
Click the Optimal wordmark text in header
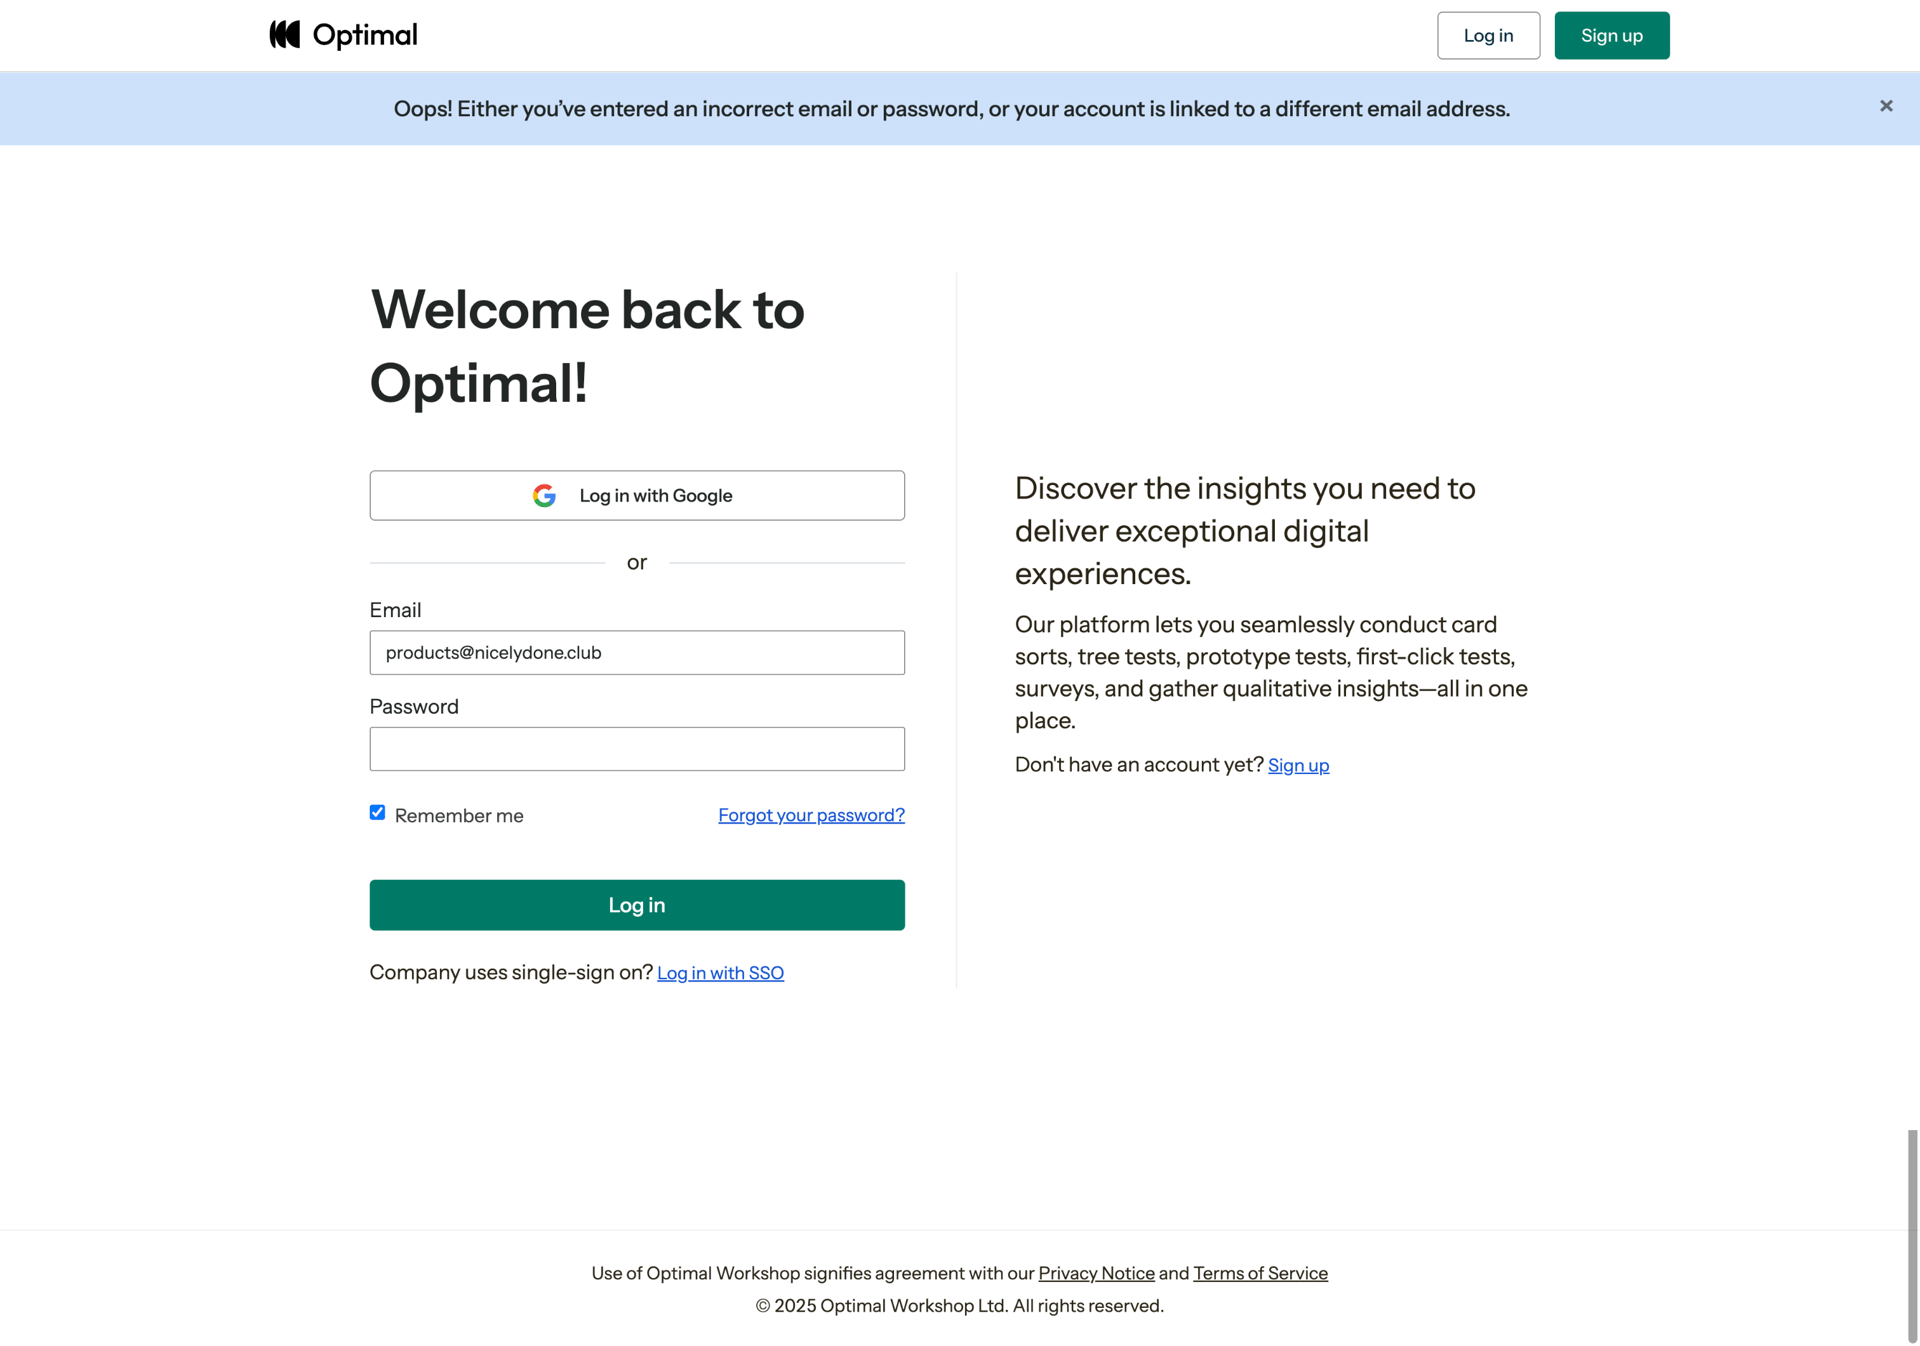click(x=365, y=35)
